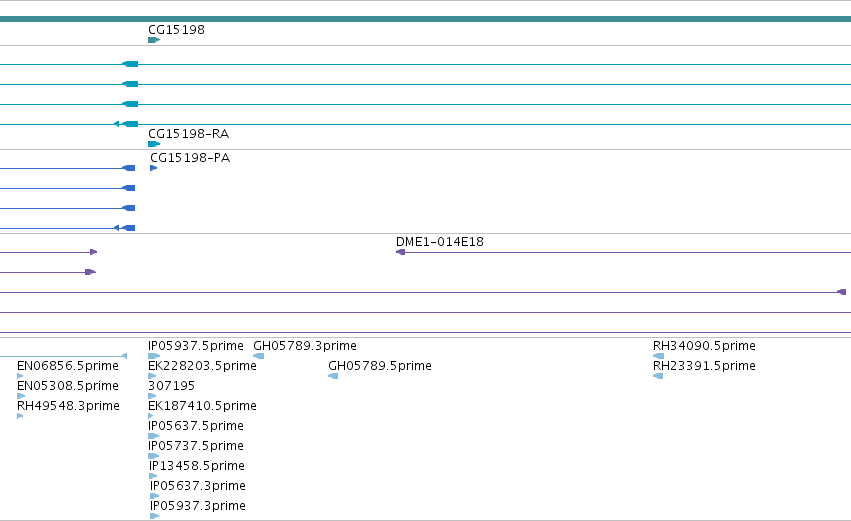This screenshot has height=521, width=851.
Task: Click the IP05937.3prime feature arrow
Action: (155, 516)
